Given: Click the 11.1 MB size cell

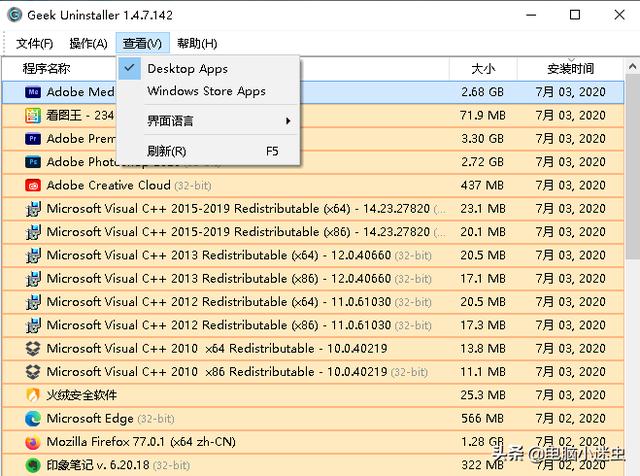Looking at the screenshot, I should 482,372.
